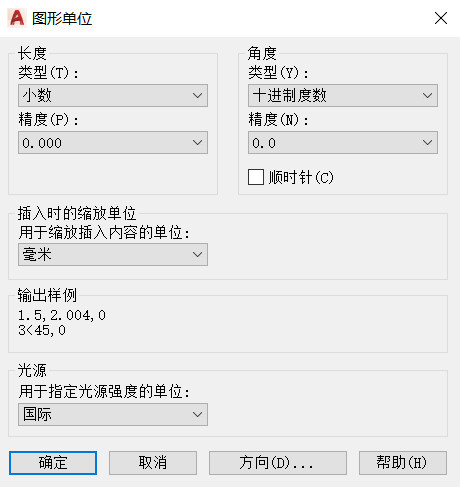Click the chevron arrow of 小数 combo box
Screen dimensions: 460x487
click(x=197, y=96)
